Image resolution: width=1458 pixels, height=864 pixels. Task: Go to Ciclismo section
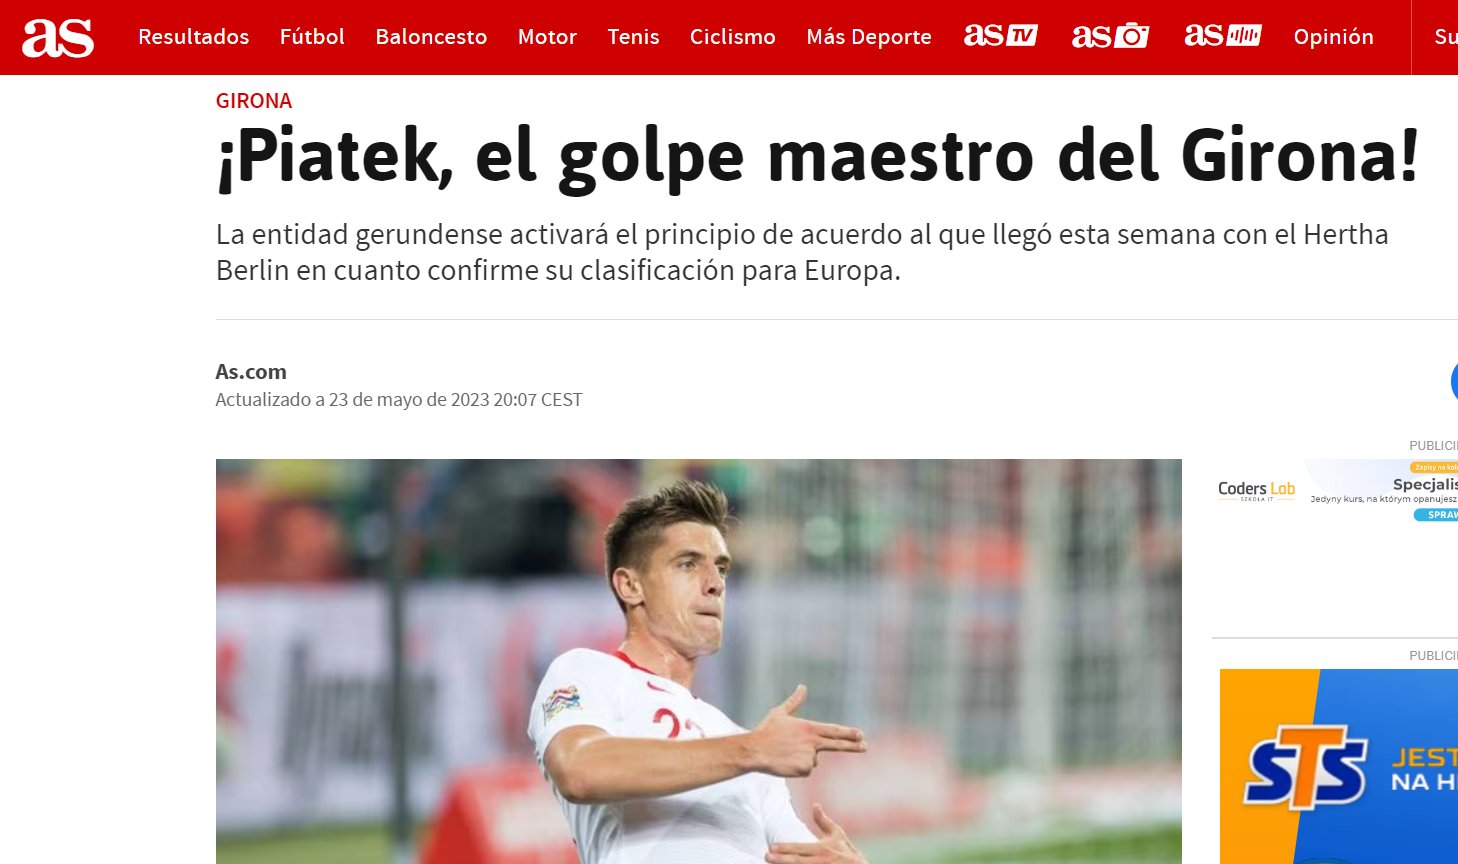click(732, 37)
